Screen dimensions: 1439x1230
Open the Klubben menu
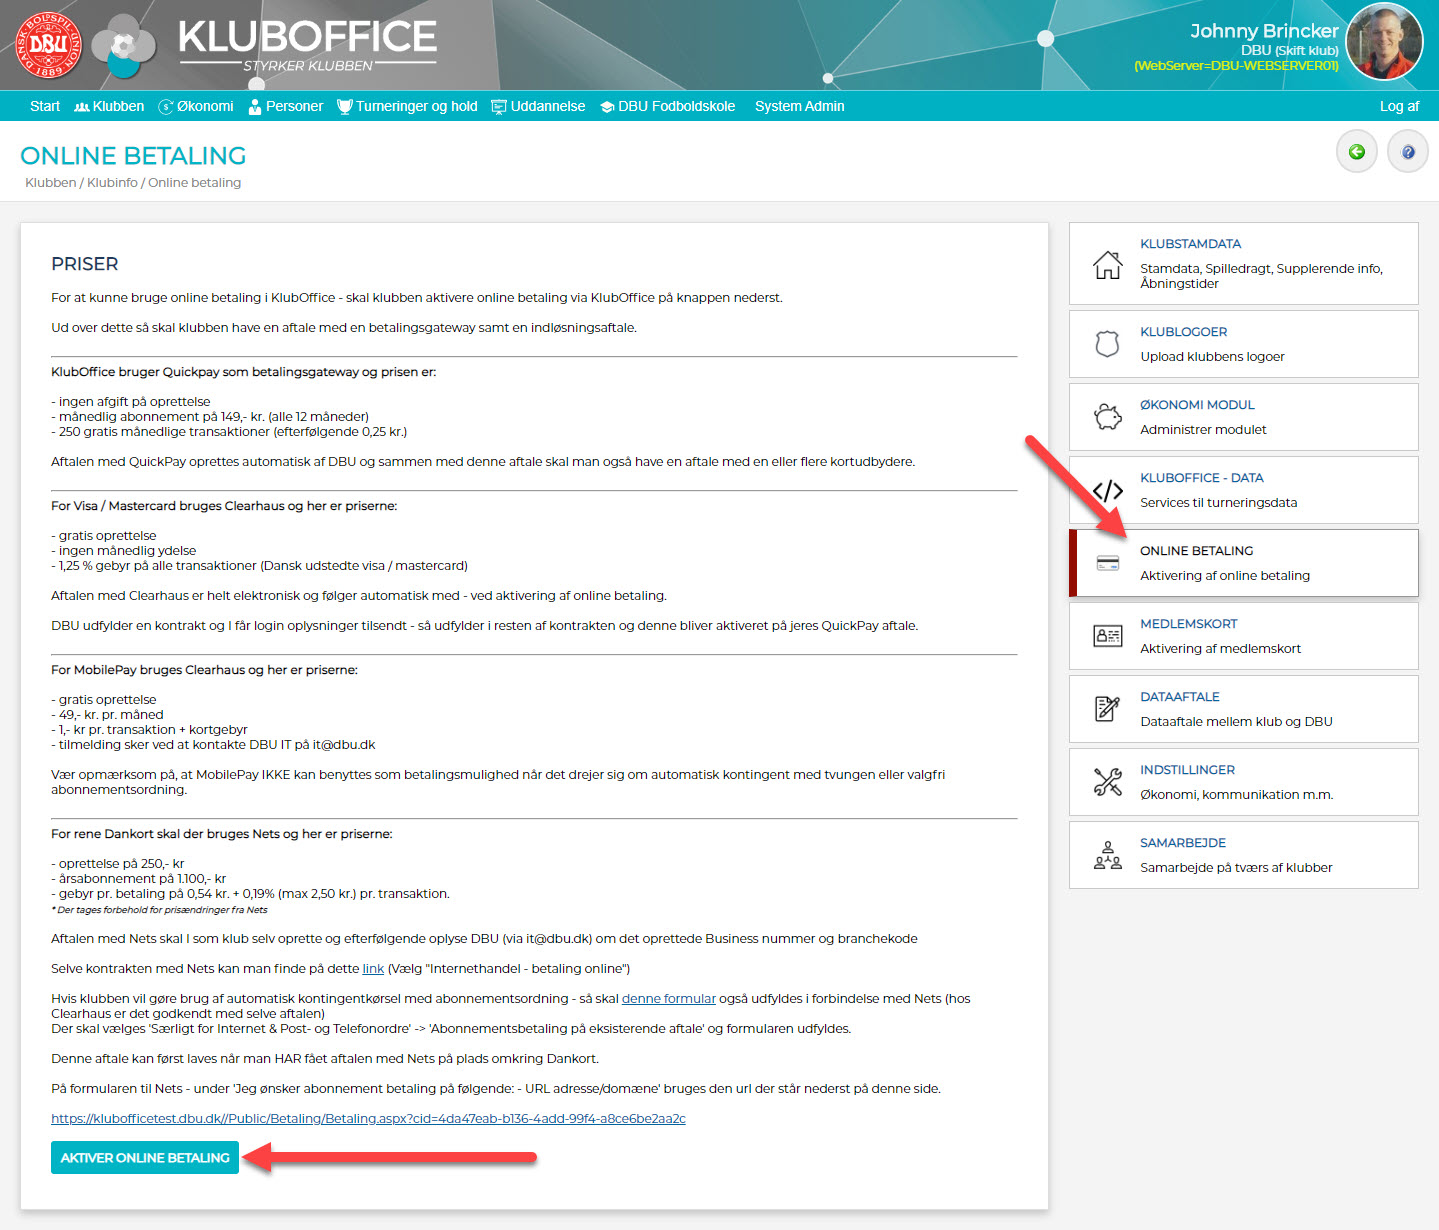click(x=109, y=106)
